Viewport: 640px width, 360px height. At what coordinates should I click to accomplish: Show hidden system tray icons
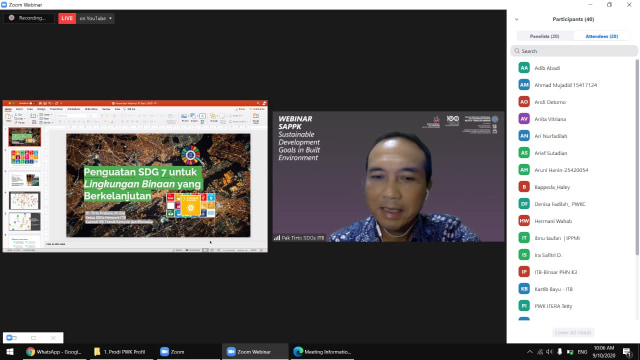[x=529, y=352]
